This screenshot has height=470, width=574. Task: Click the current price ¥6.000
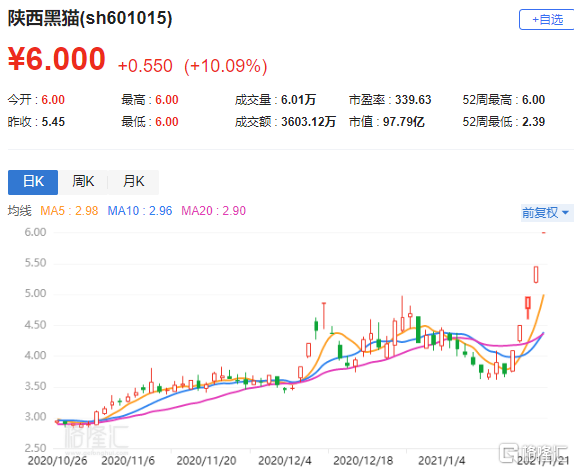tap(57, 59)
